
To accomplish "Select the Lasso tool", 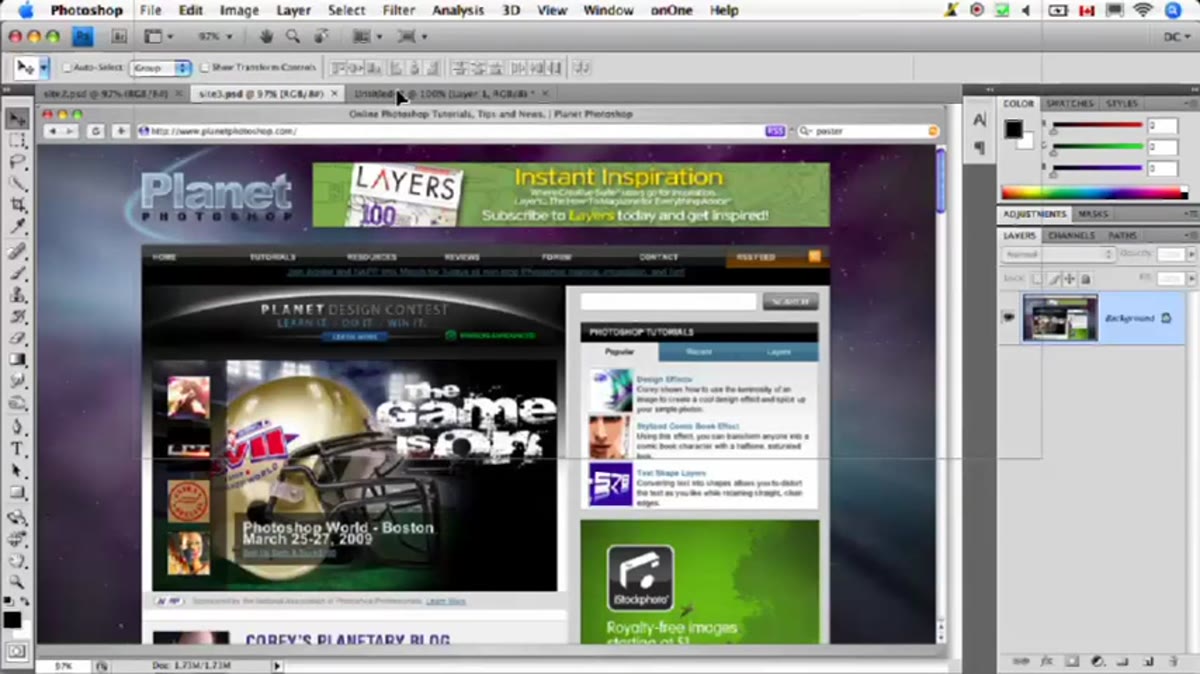I will 17,162.
